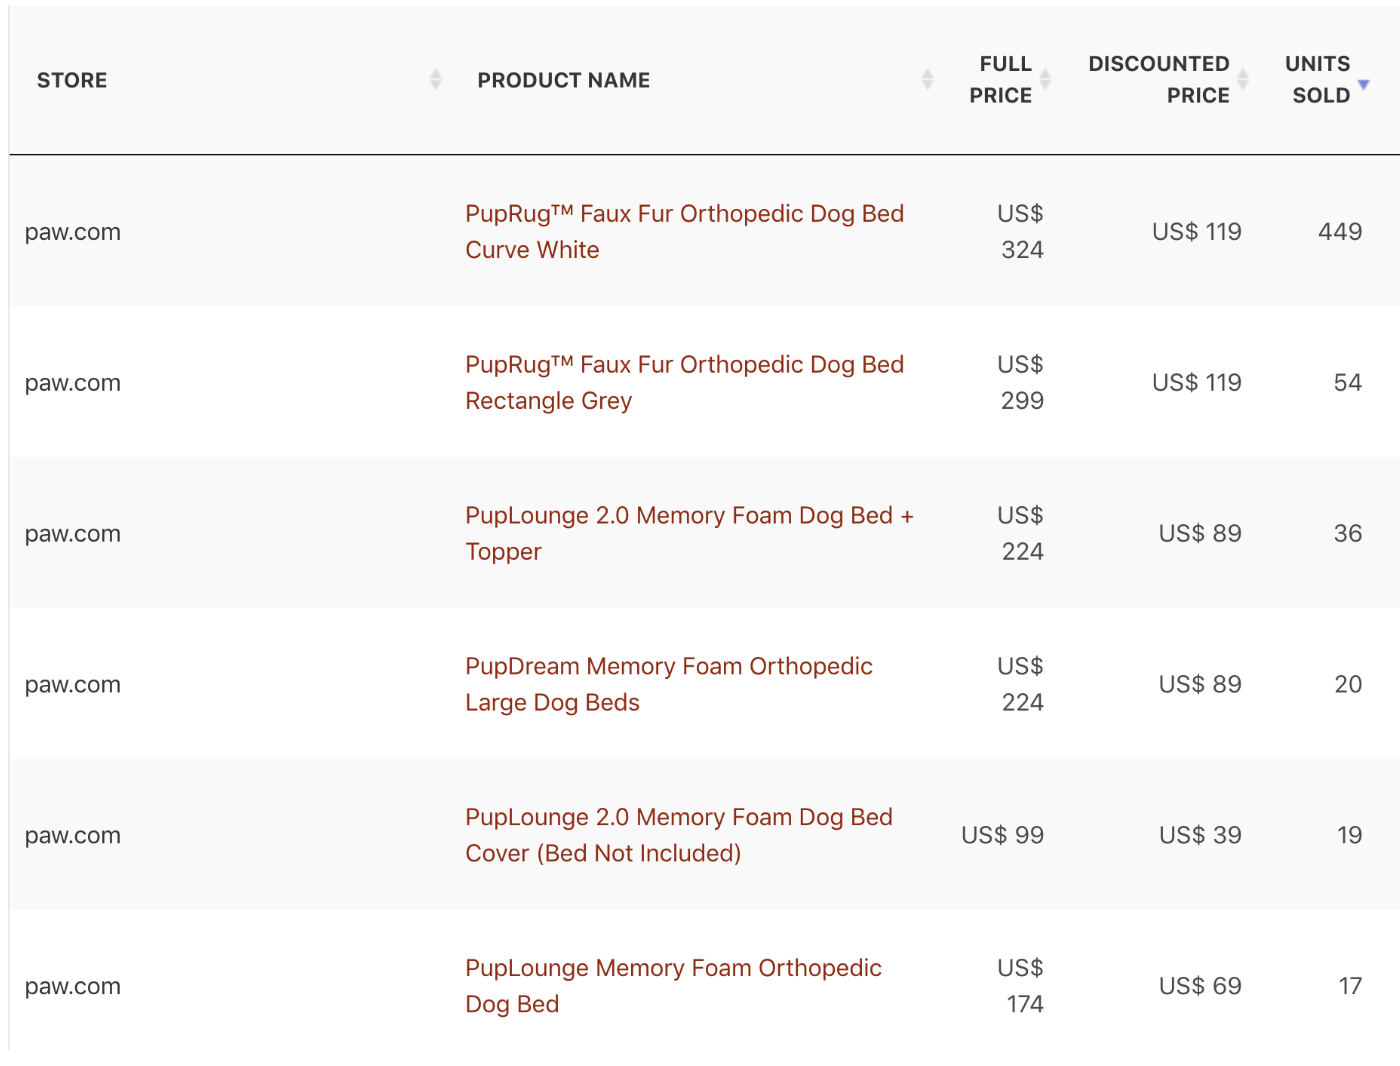1400x1066 pixels.
Task: Select the US$ 39 discounted price cell
Action: pos(1200,835)
